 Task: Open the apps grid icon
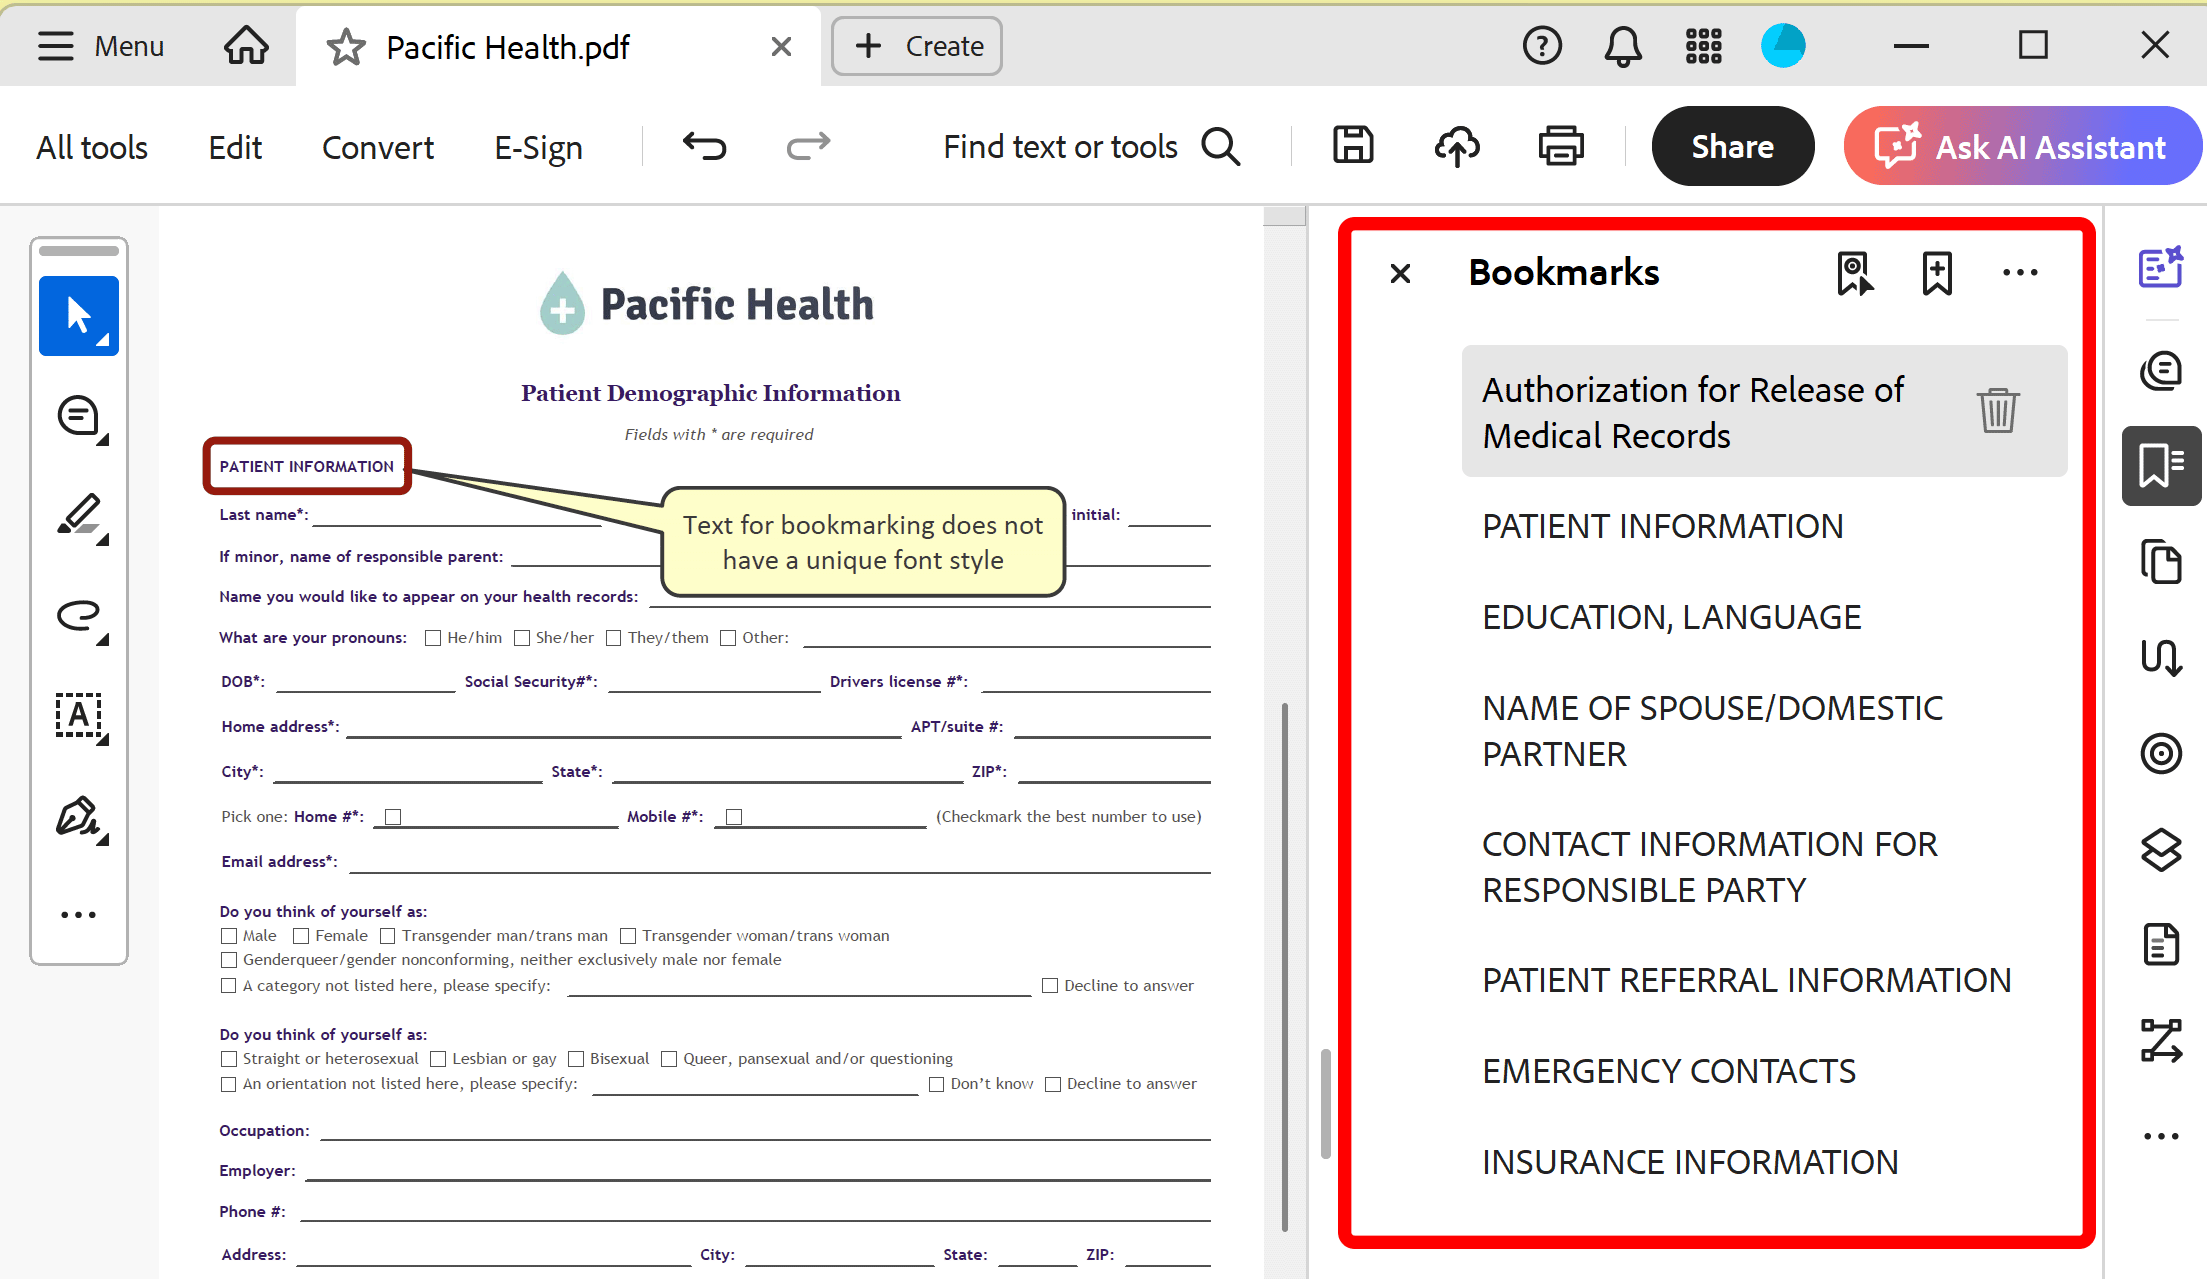pos(1703,46)
